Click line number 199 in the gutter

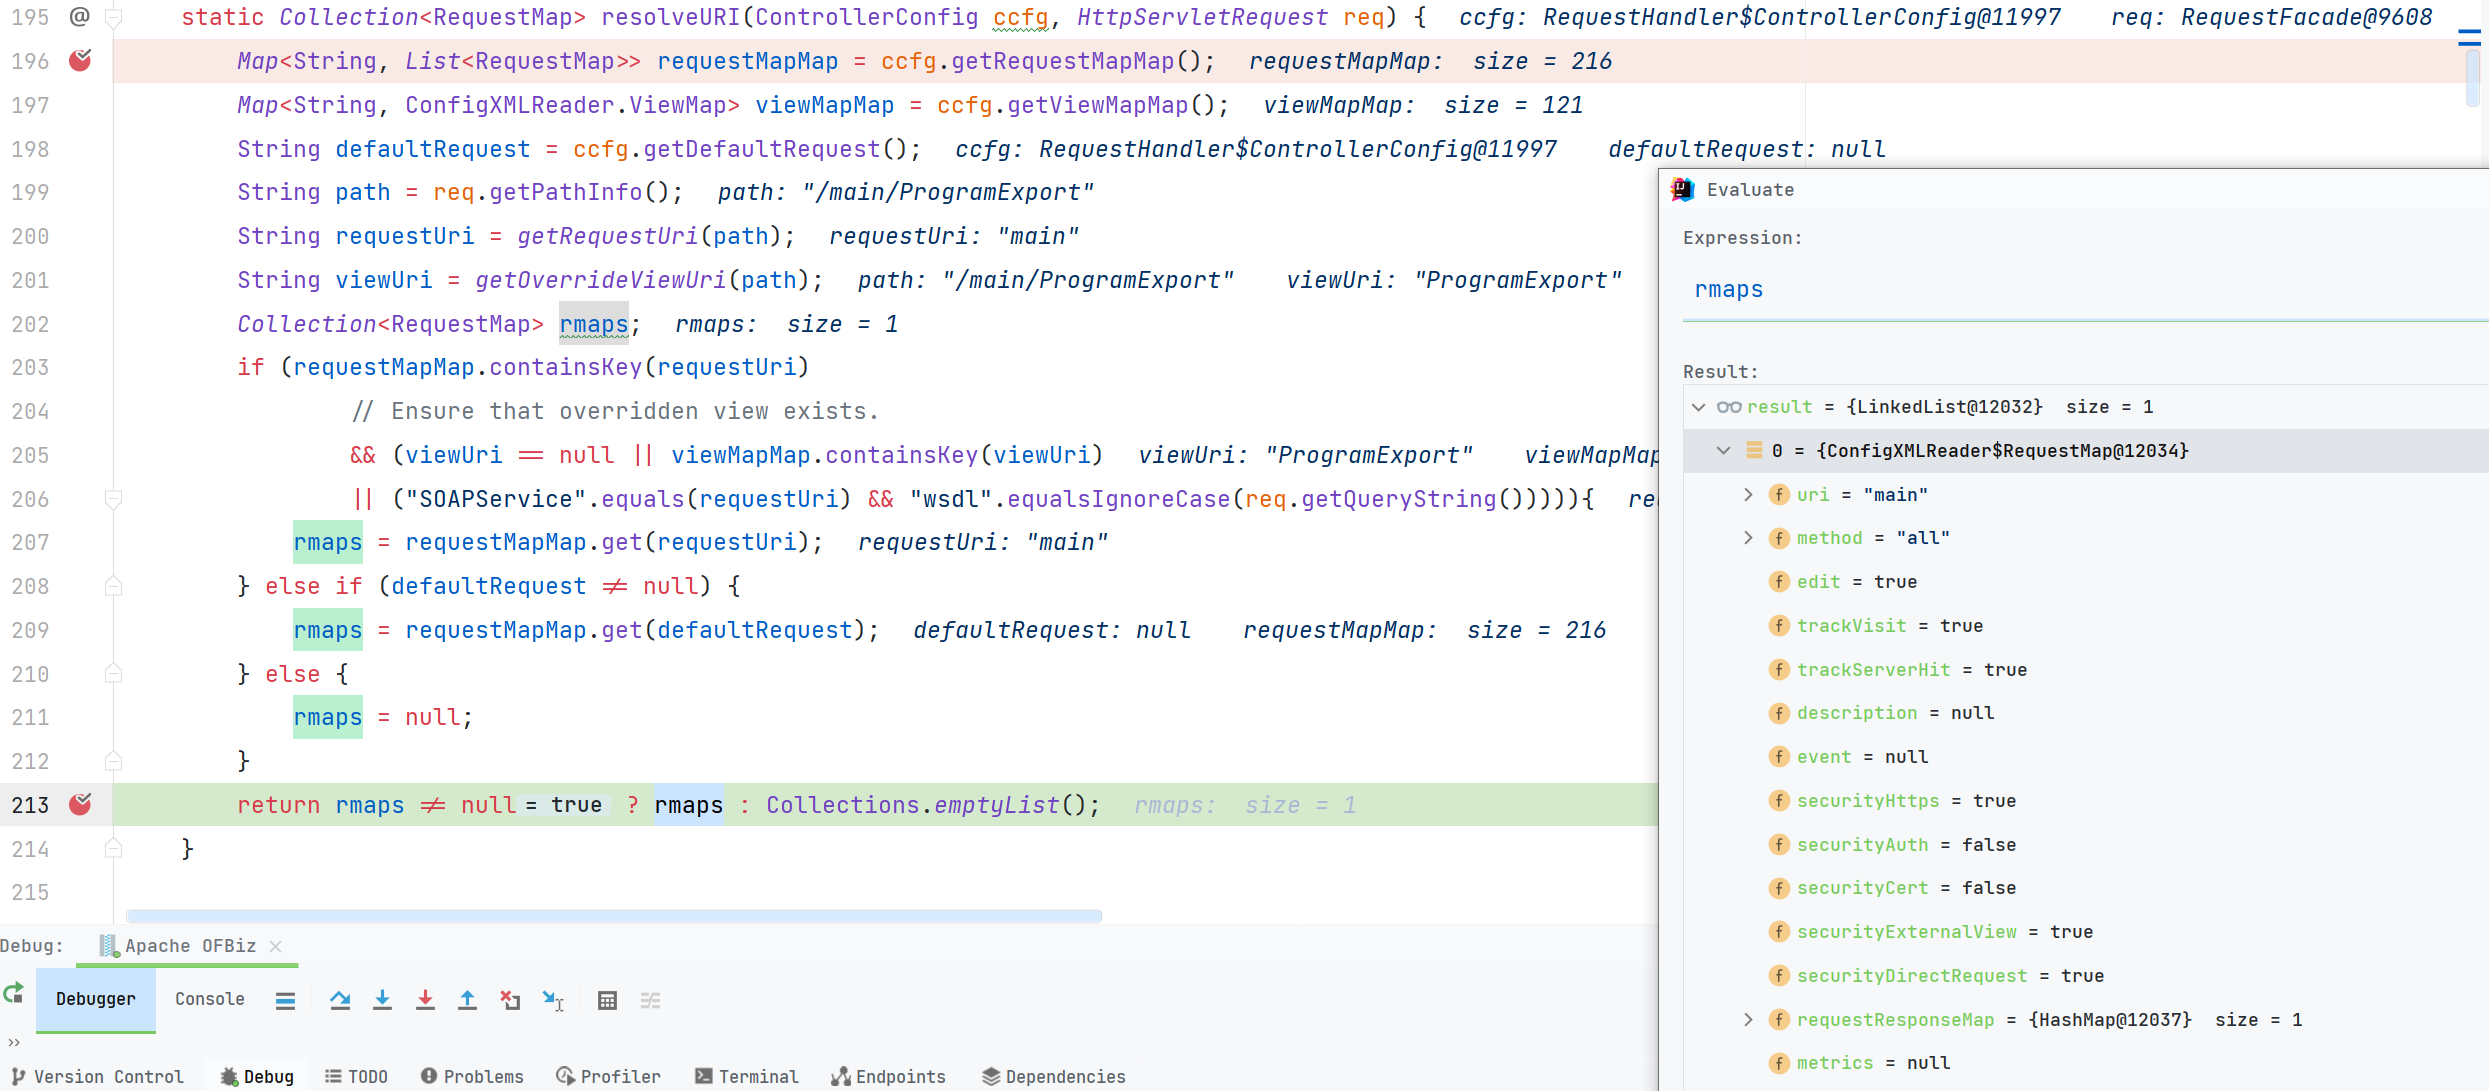click(x=30, y=192)
